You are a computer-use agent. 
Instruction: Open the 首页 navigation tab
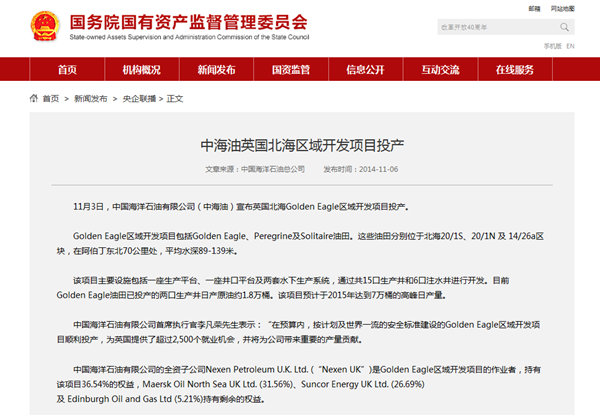tap(67, 69)
